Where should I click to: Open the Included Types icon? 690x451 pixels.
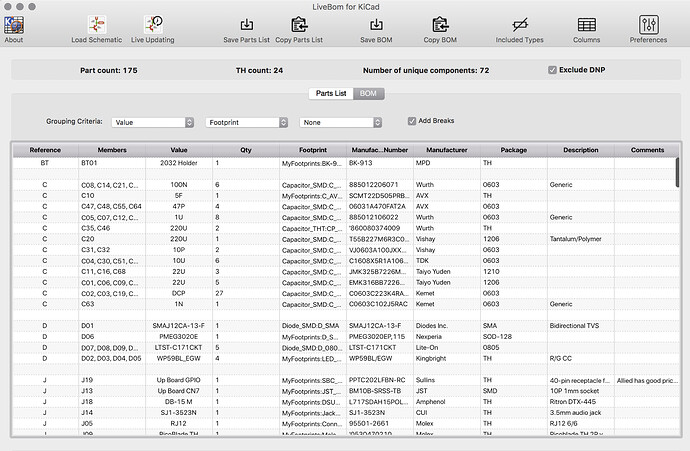pos(520,25)
